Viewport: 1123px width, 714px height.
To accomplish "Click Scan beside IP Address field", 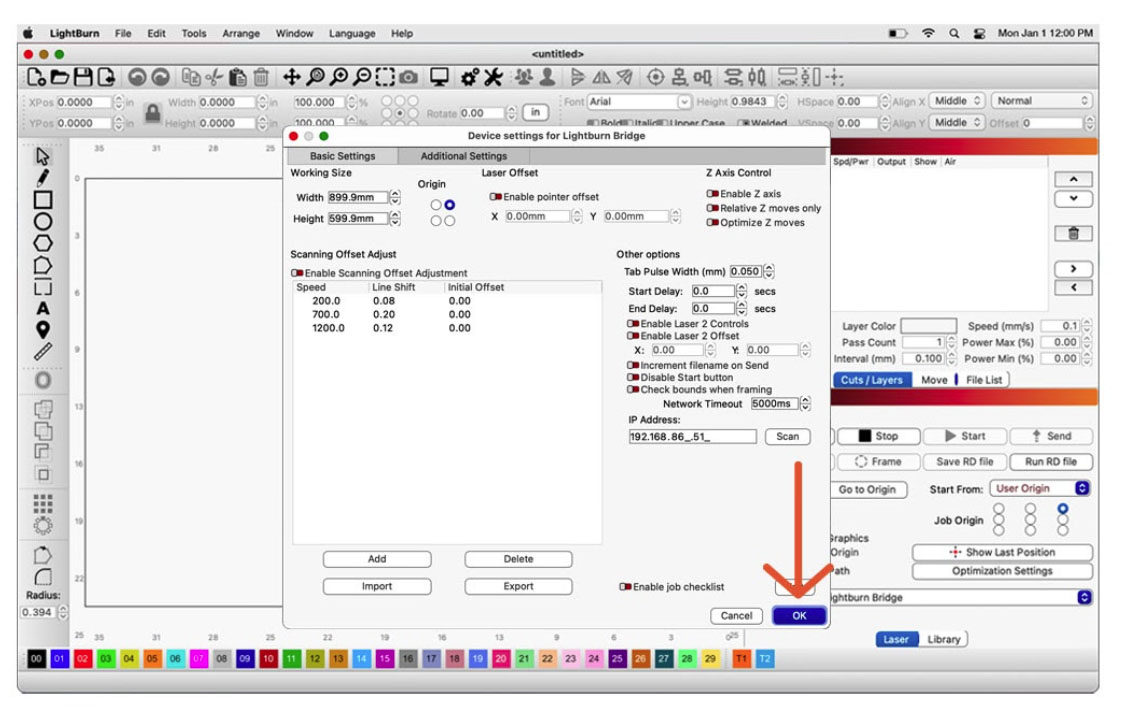I will click(x=787, y=436).
